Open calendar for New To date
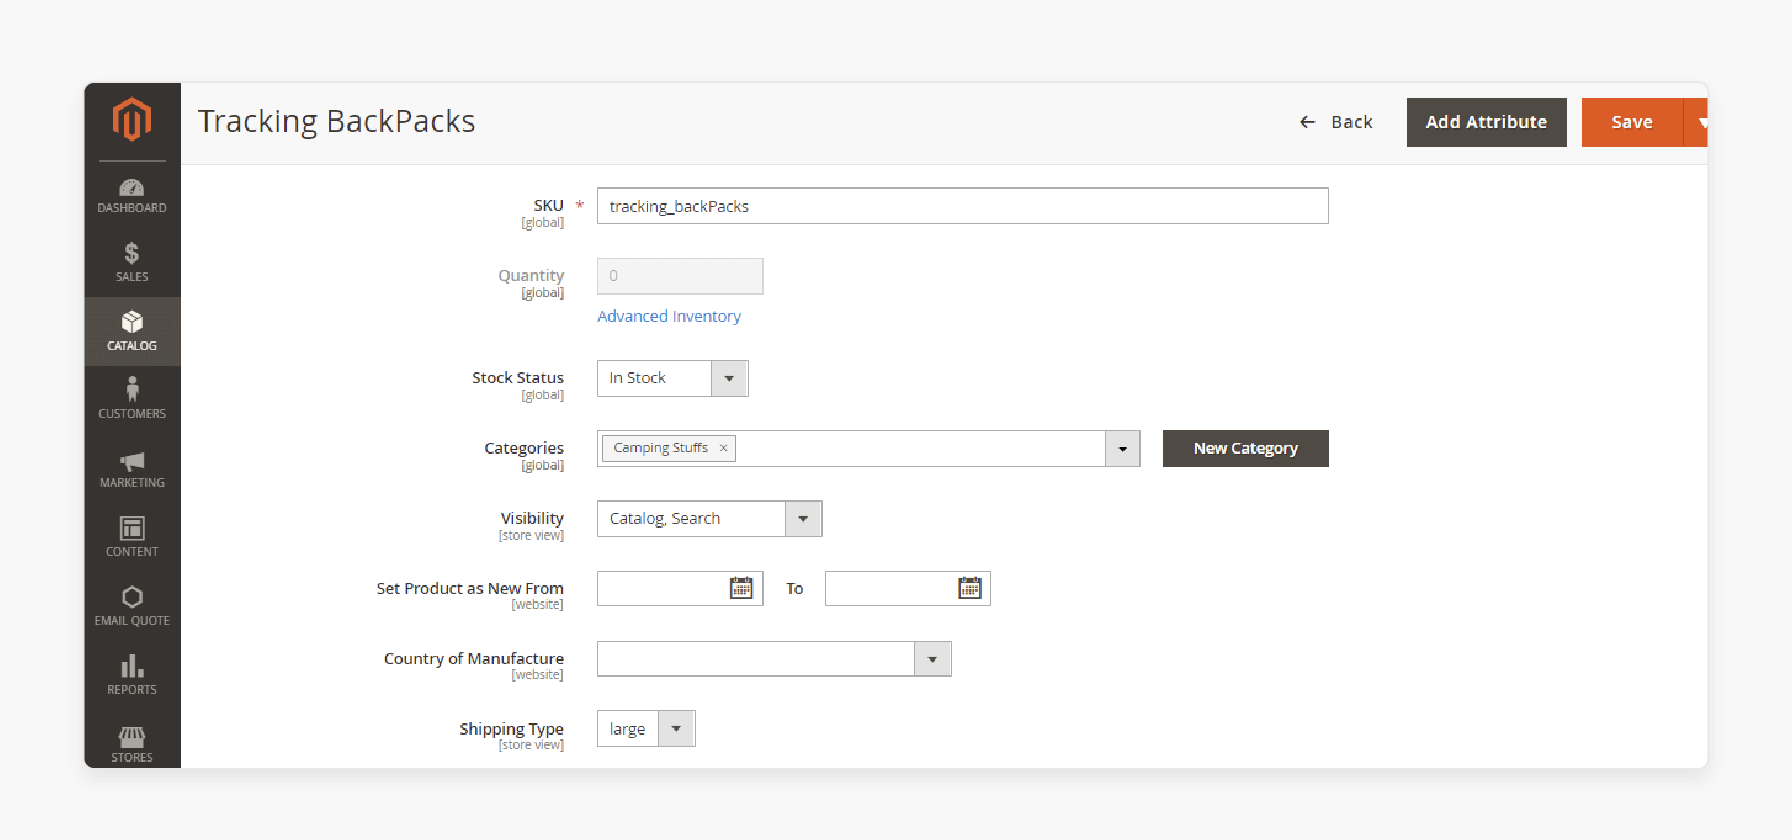This screenshot has height=840, width=1792. [x=970, y=588]
